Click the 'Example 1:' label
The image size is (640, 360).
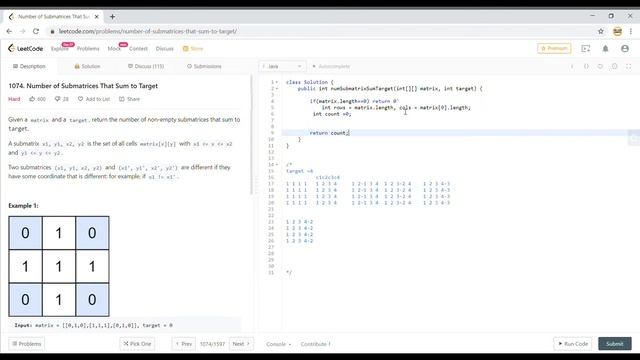pos(23,205)
